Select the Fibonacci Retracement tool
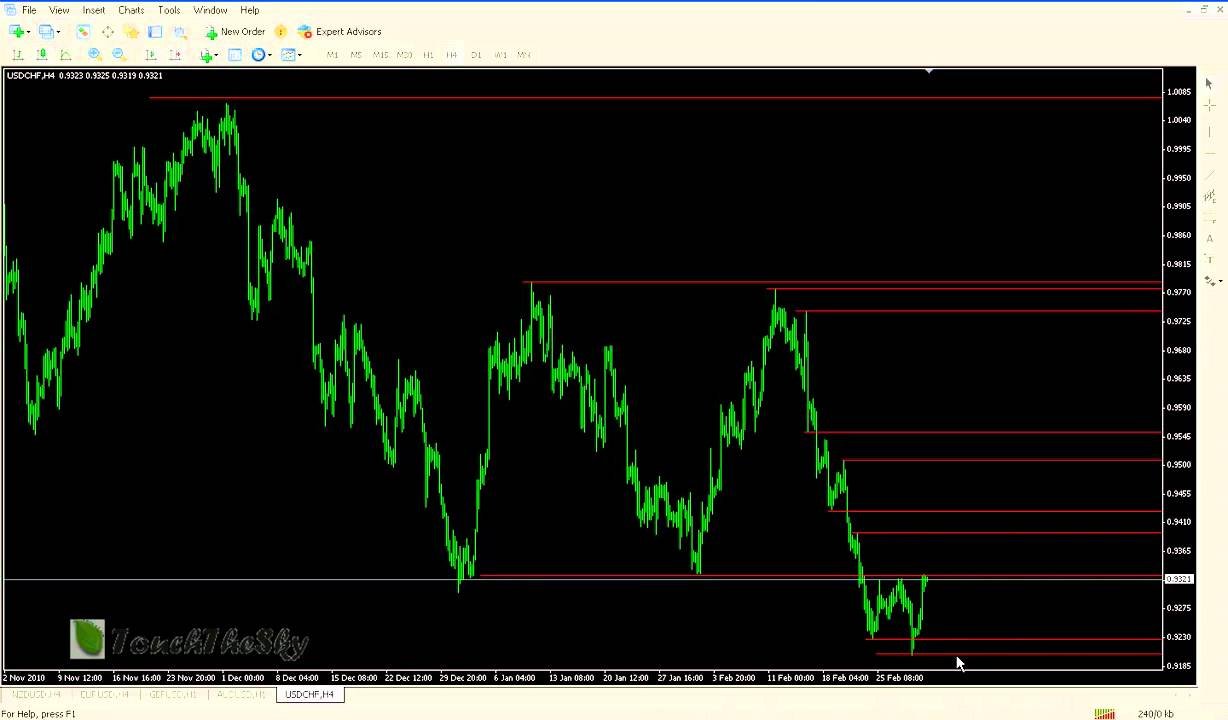This screenshot has height=720, width=1228. (x=1209, y=219)
